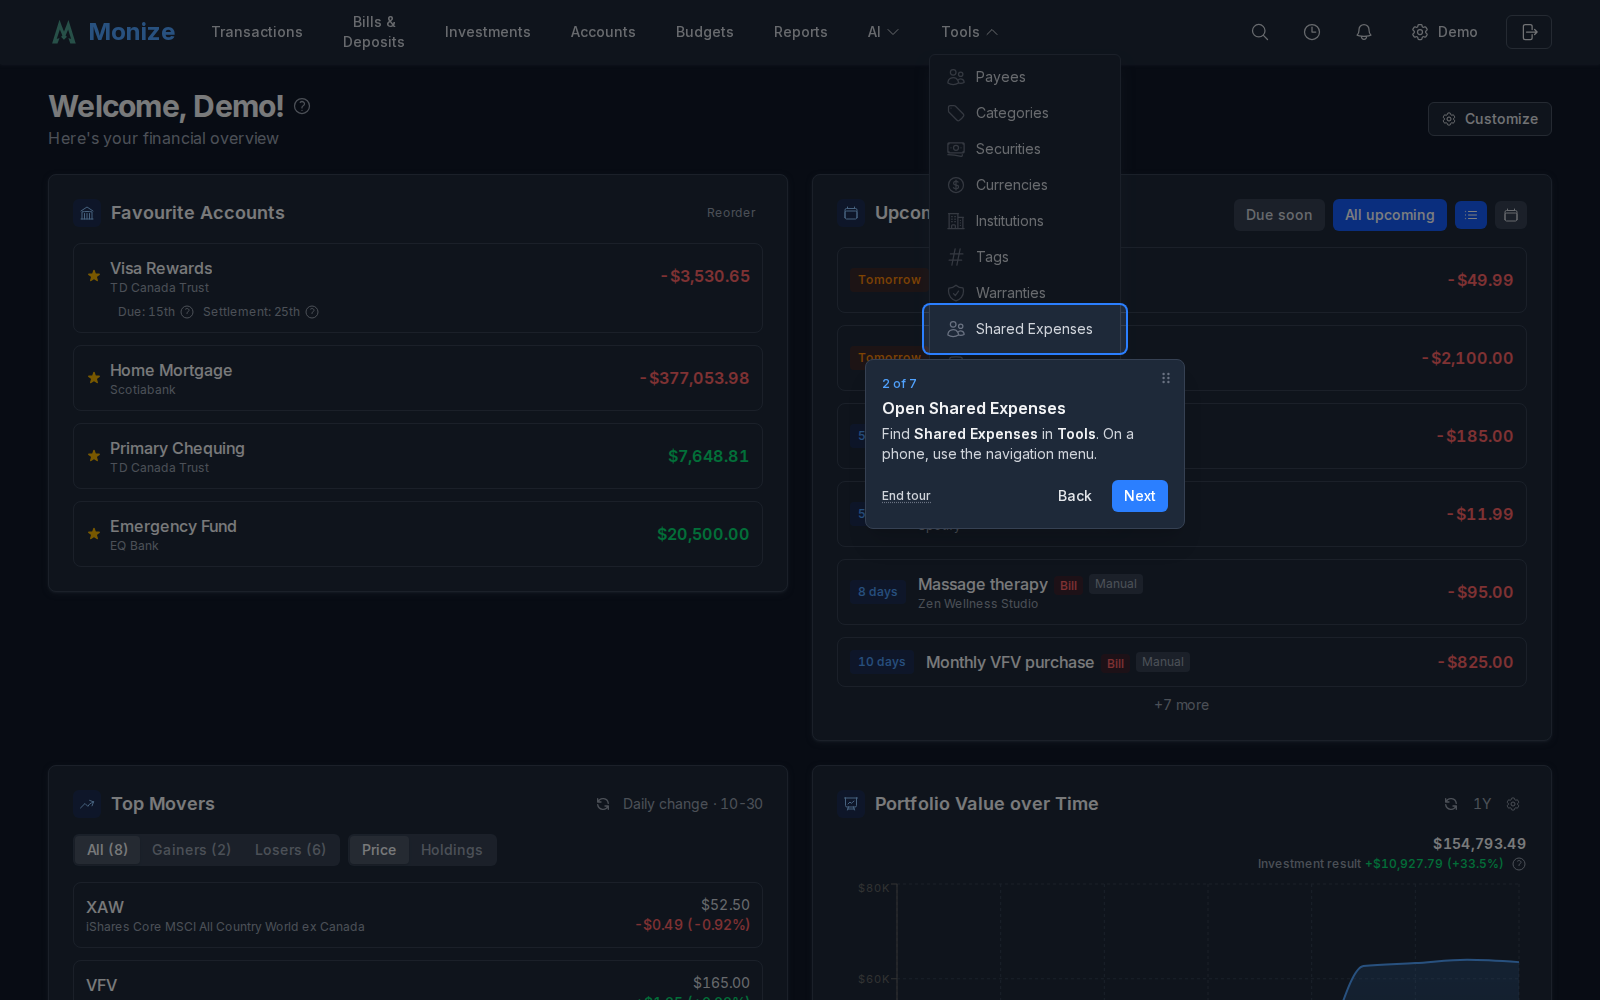Screen dimensions: 1600x1000
Task: Expand the +7 more bills link
Action: tap(1181, 705)
